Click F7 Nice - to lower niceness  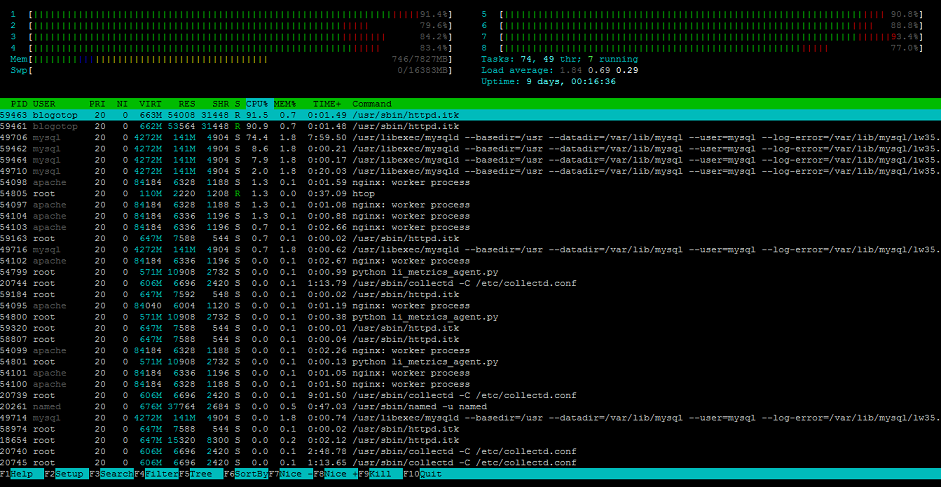(290, 474)
